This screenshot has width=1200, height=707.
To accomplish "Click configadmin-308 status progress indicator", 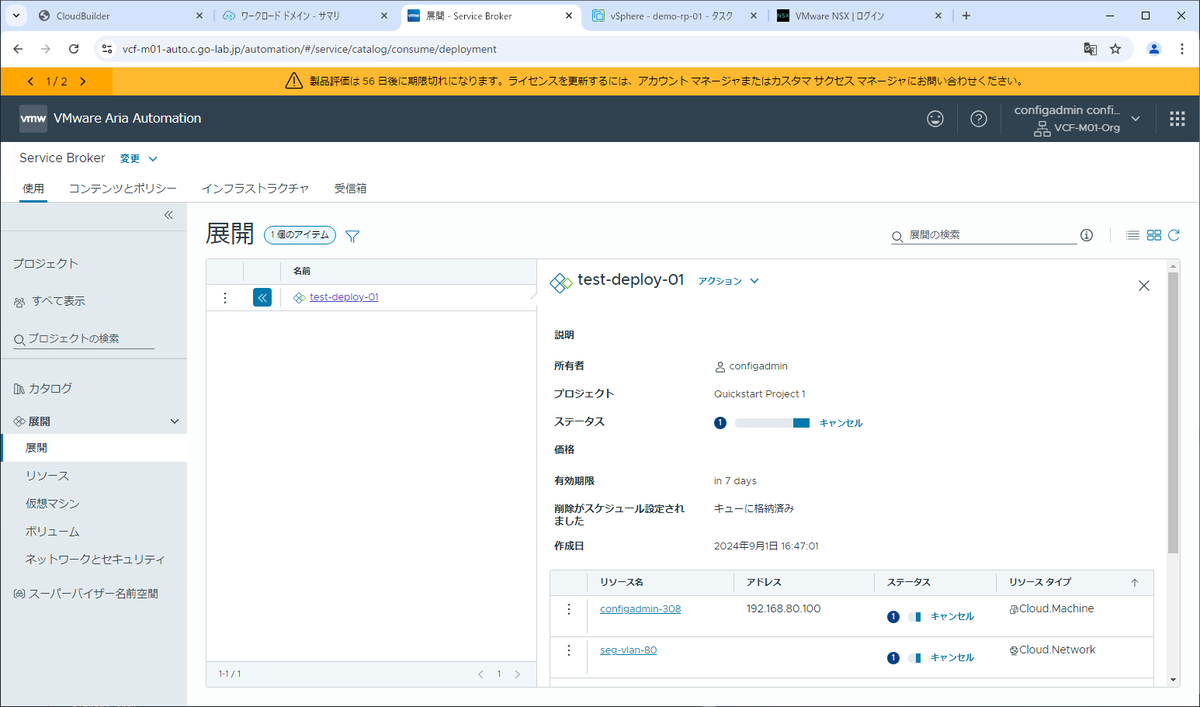I will pos(914,616).
